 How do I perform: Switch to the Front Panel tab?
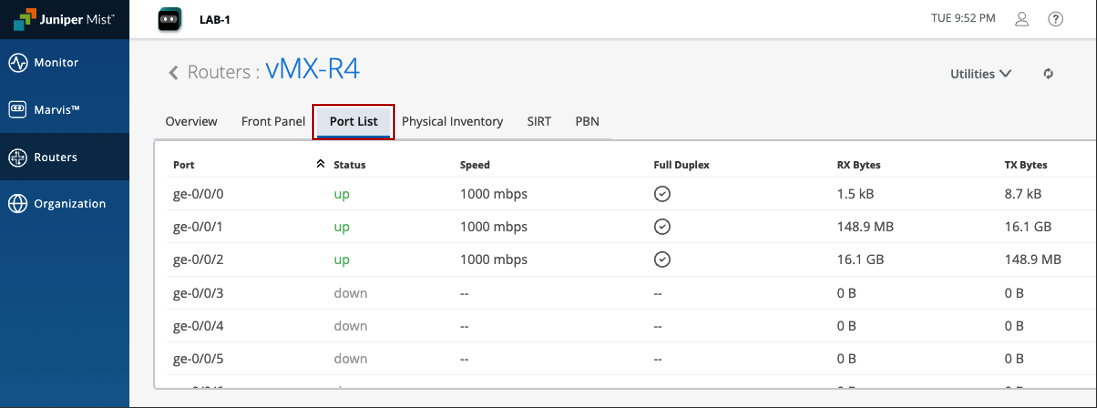click(x=273, y=122)
